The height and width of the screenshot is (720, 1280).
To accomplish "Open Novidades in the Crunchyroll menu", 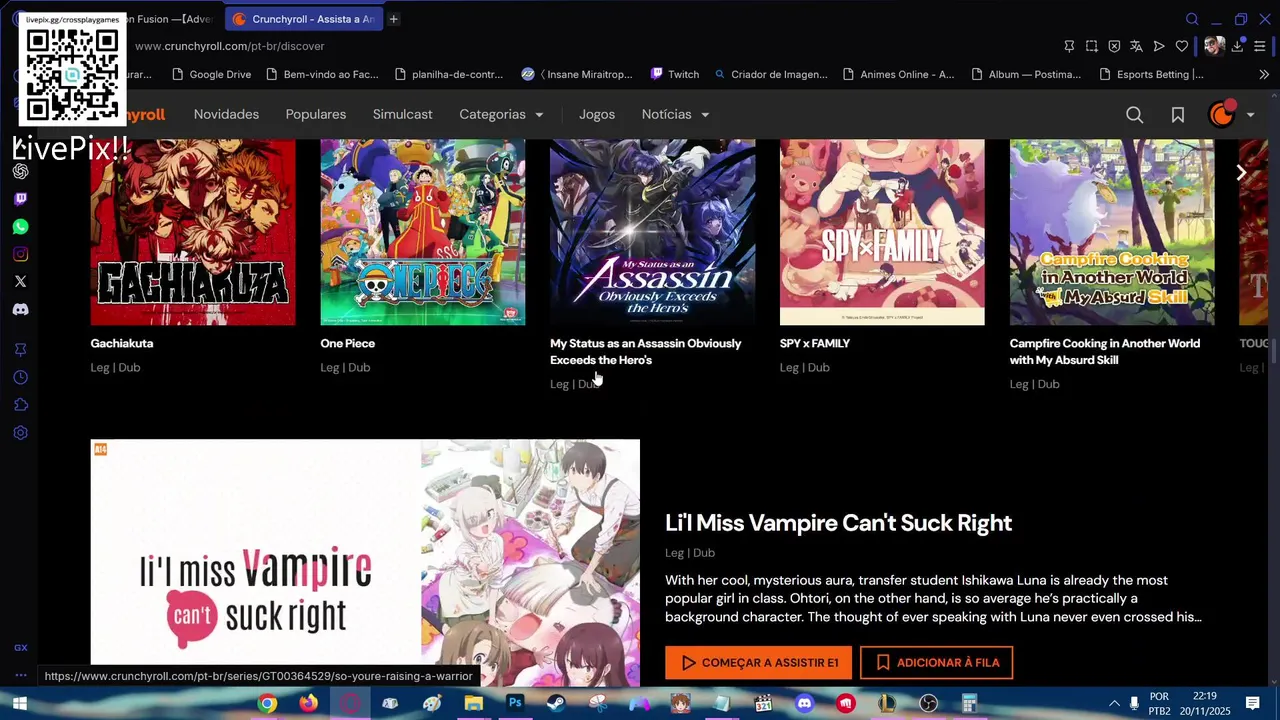I will 226,114.
